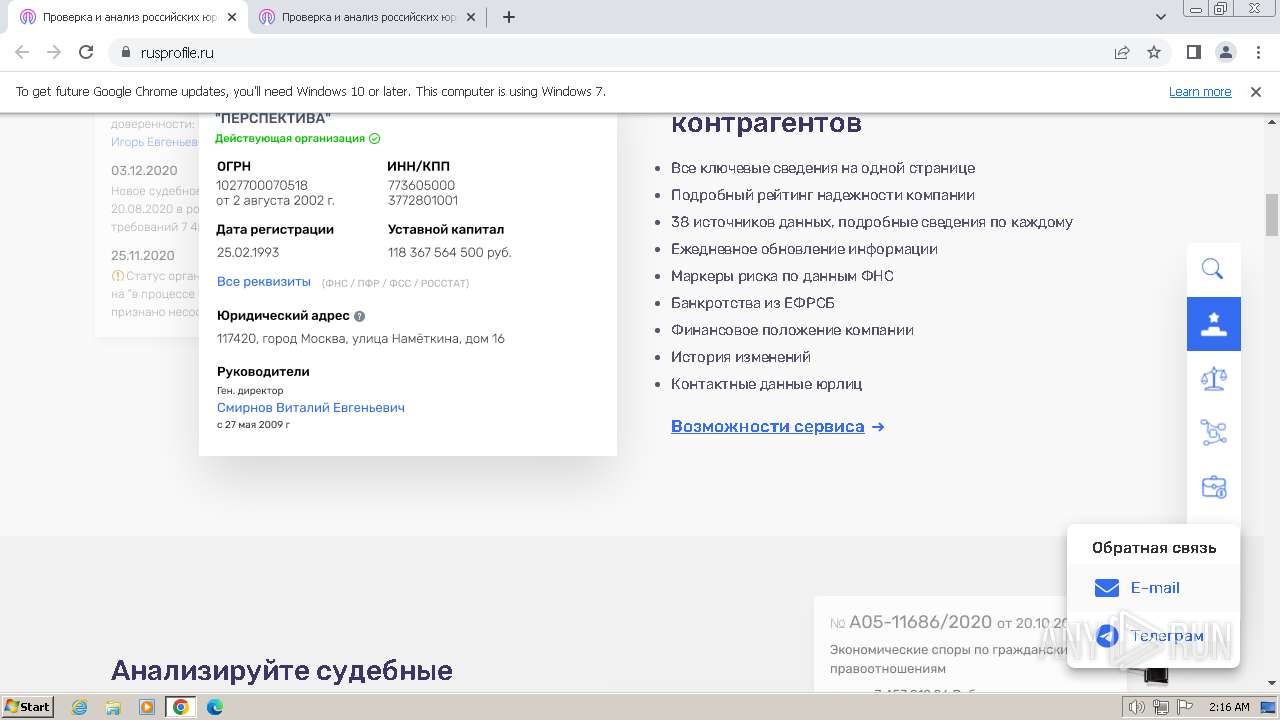Click the share page icon in address bar
Image resolution: width=1280 pixels, height=720 pixels.
coord(1122,53)
